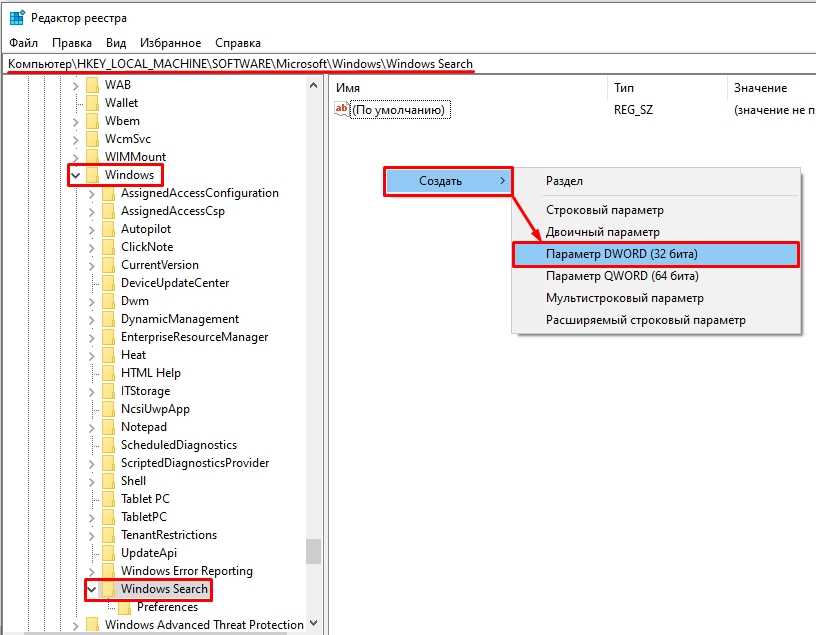Expand the CurrentVersion key node
Image resolution: width=816 pixels, height=635 pixels.
(x=92, y=265)
